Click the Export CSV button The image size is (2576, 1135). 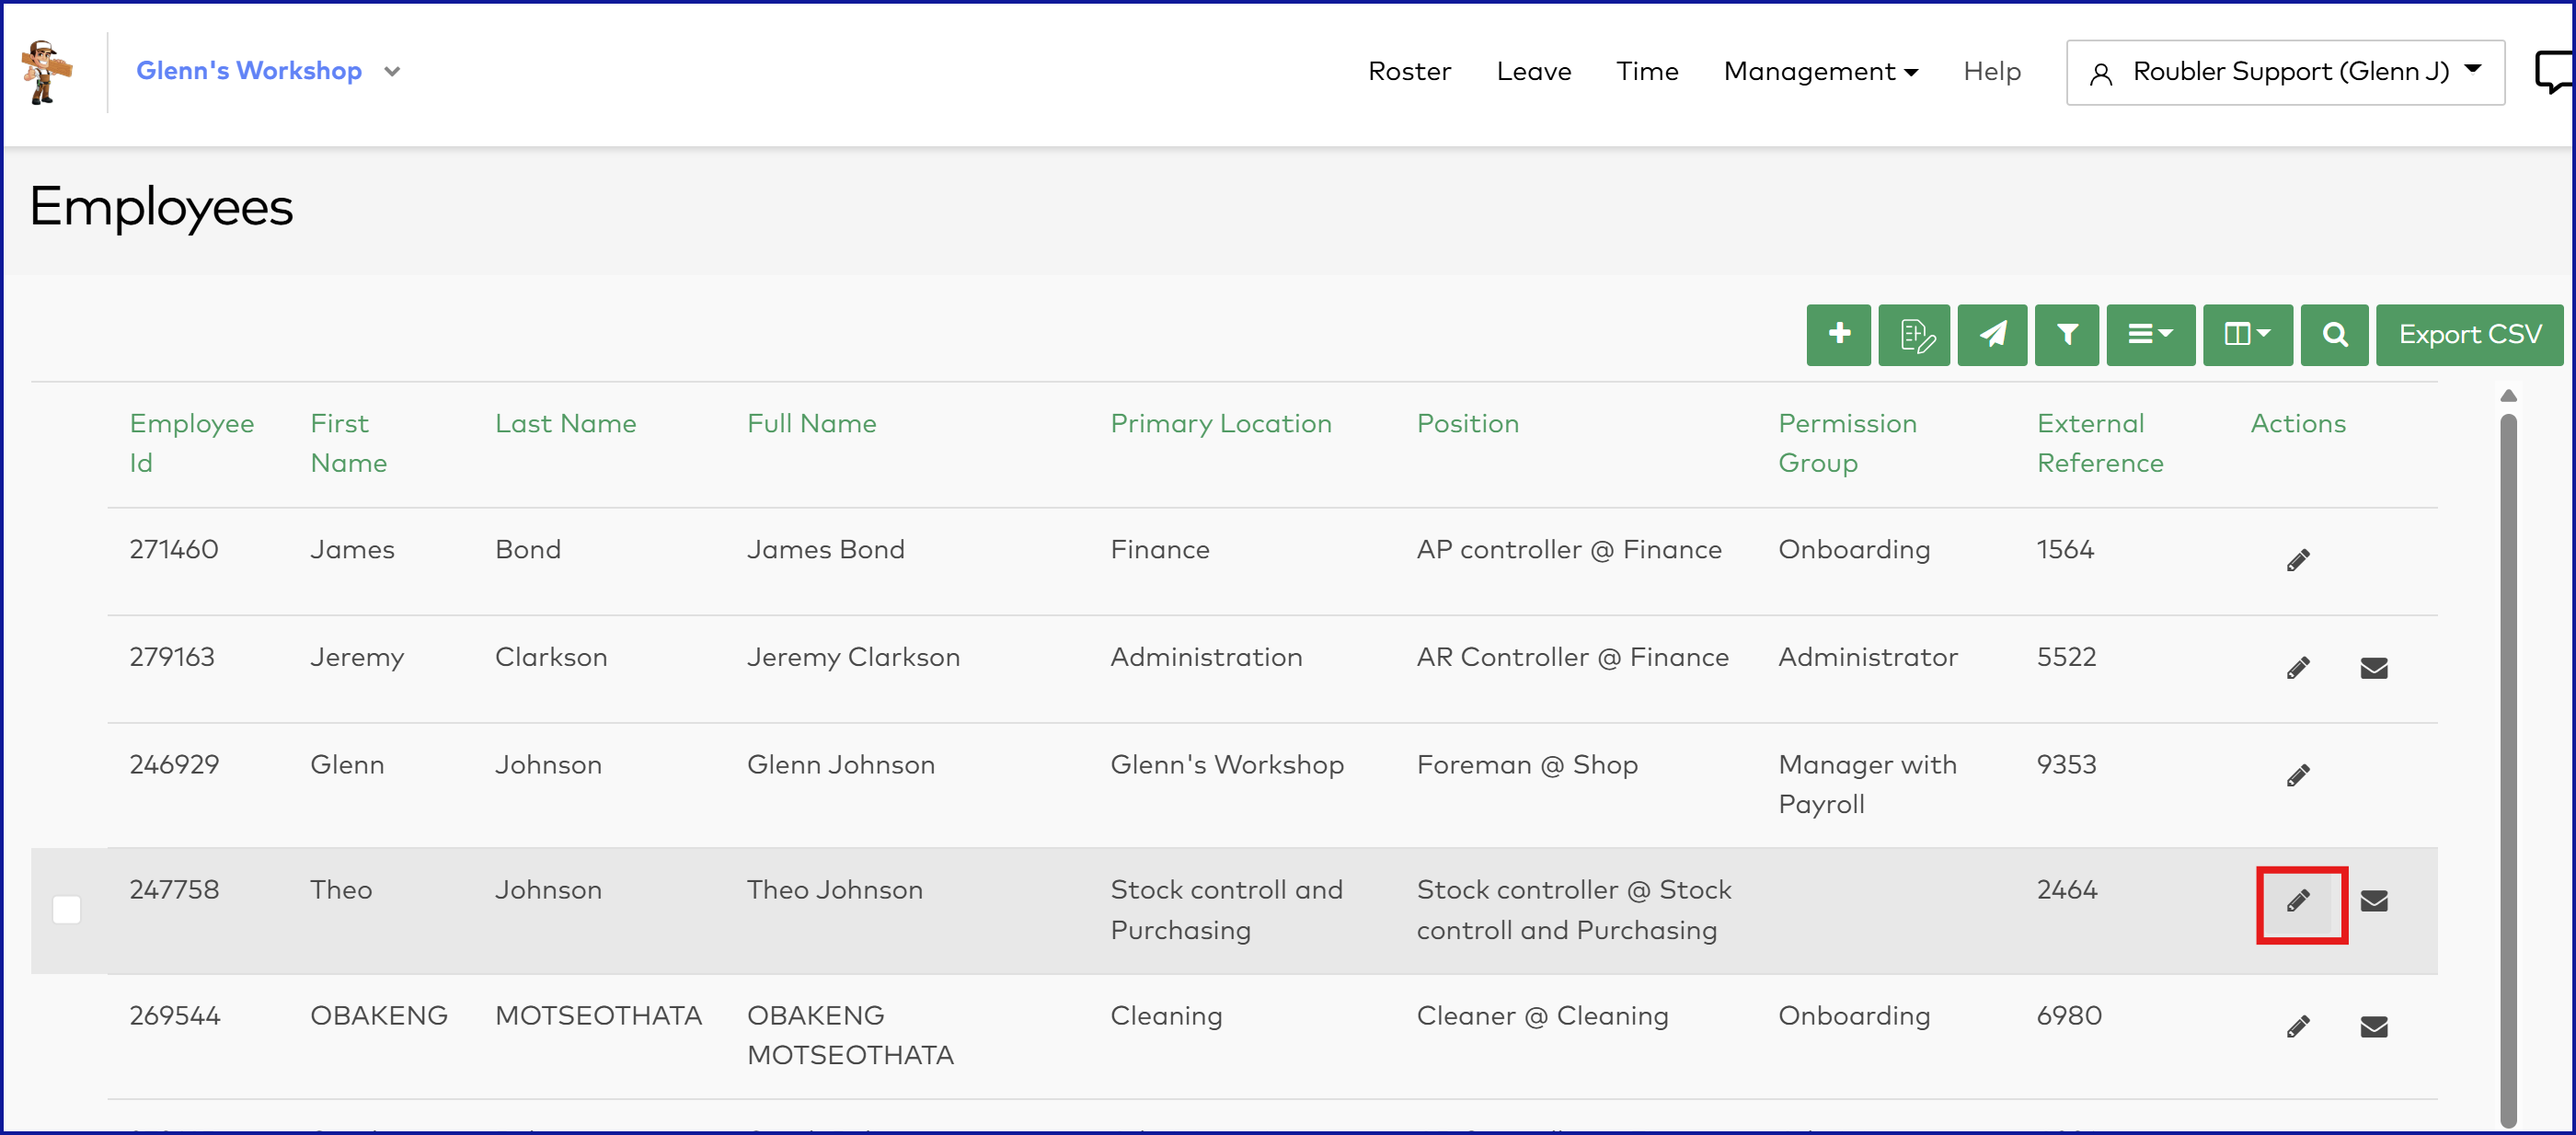pos(2469,334)
